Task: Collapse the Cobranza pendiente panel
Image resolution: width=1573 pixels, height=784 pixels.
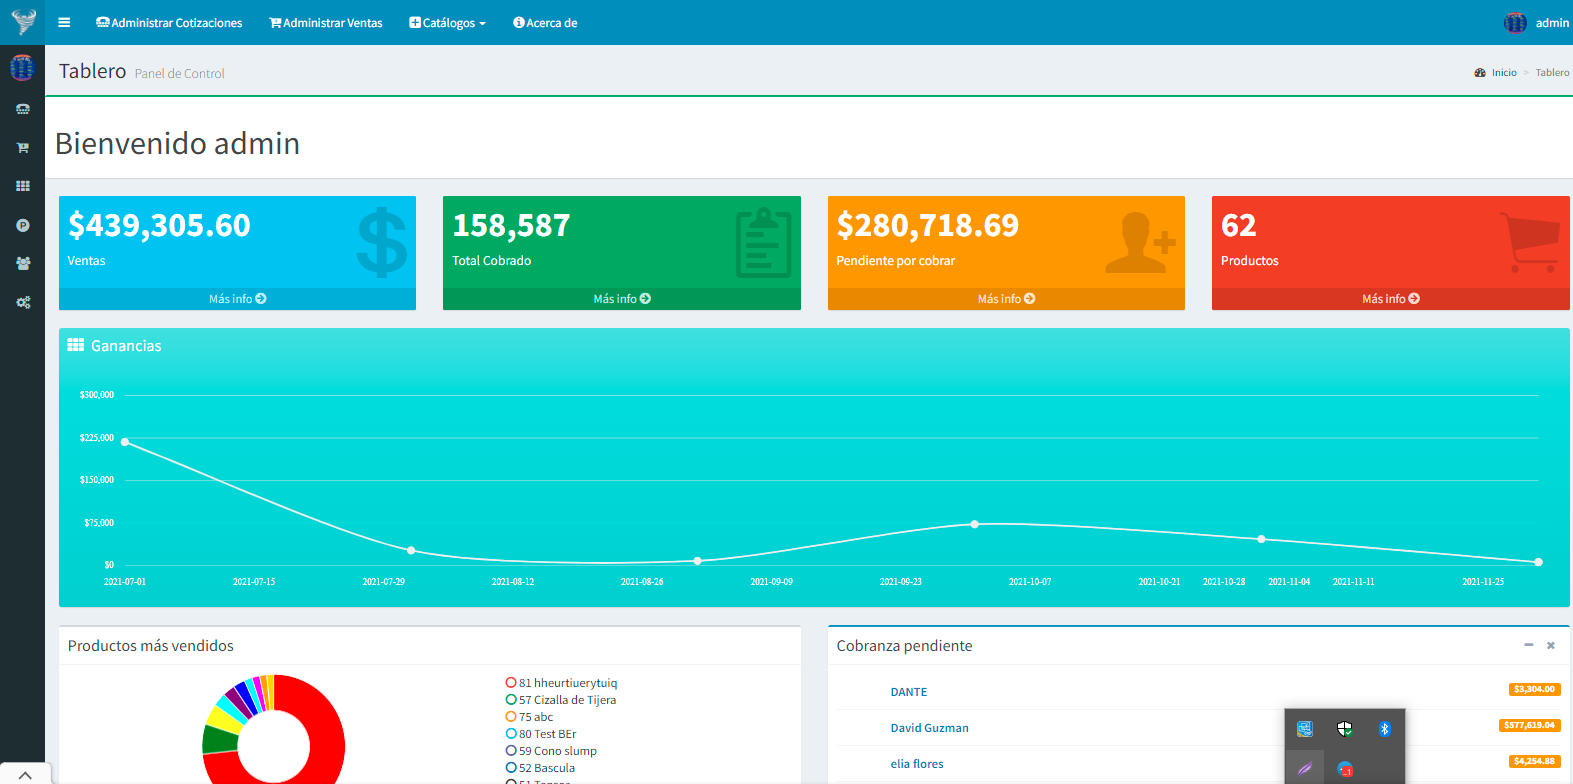Action: click(1528, 645)
